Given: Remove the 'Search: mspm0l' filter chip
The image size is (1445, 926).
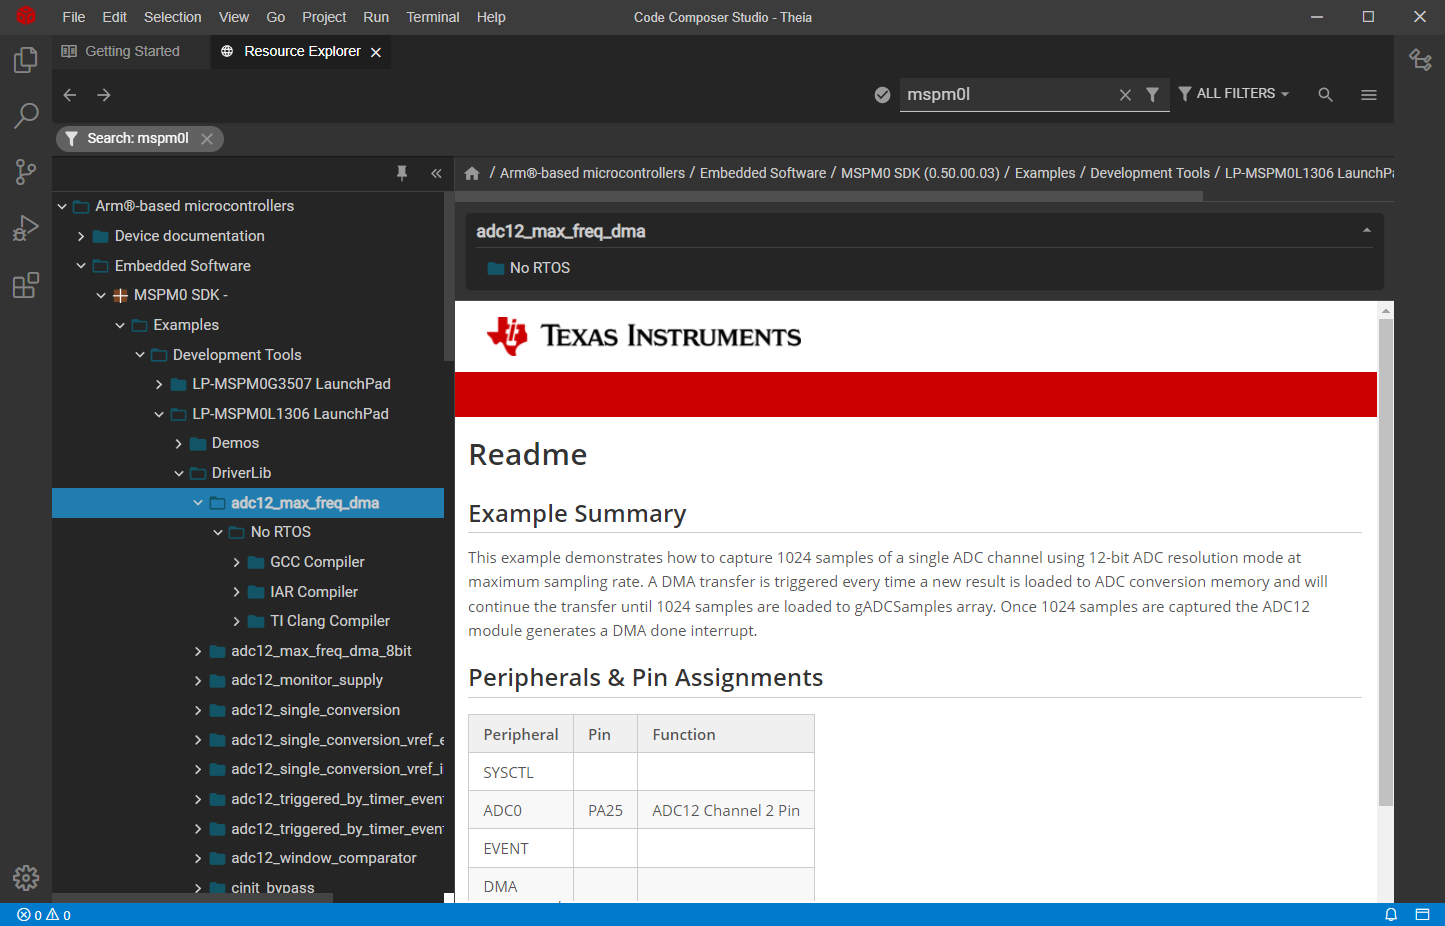Looking at the screenshot, I should point(207,139).
